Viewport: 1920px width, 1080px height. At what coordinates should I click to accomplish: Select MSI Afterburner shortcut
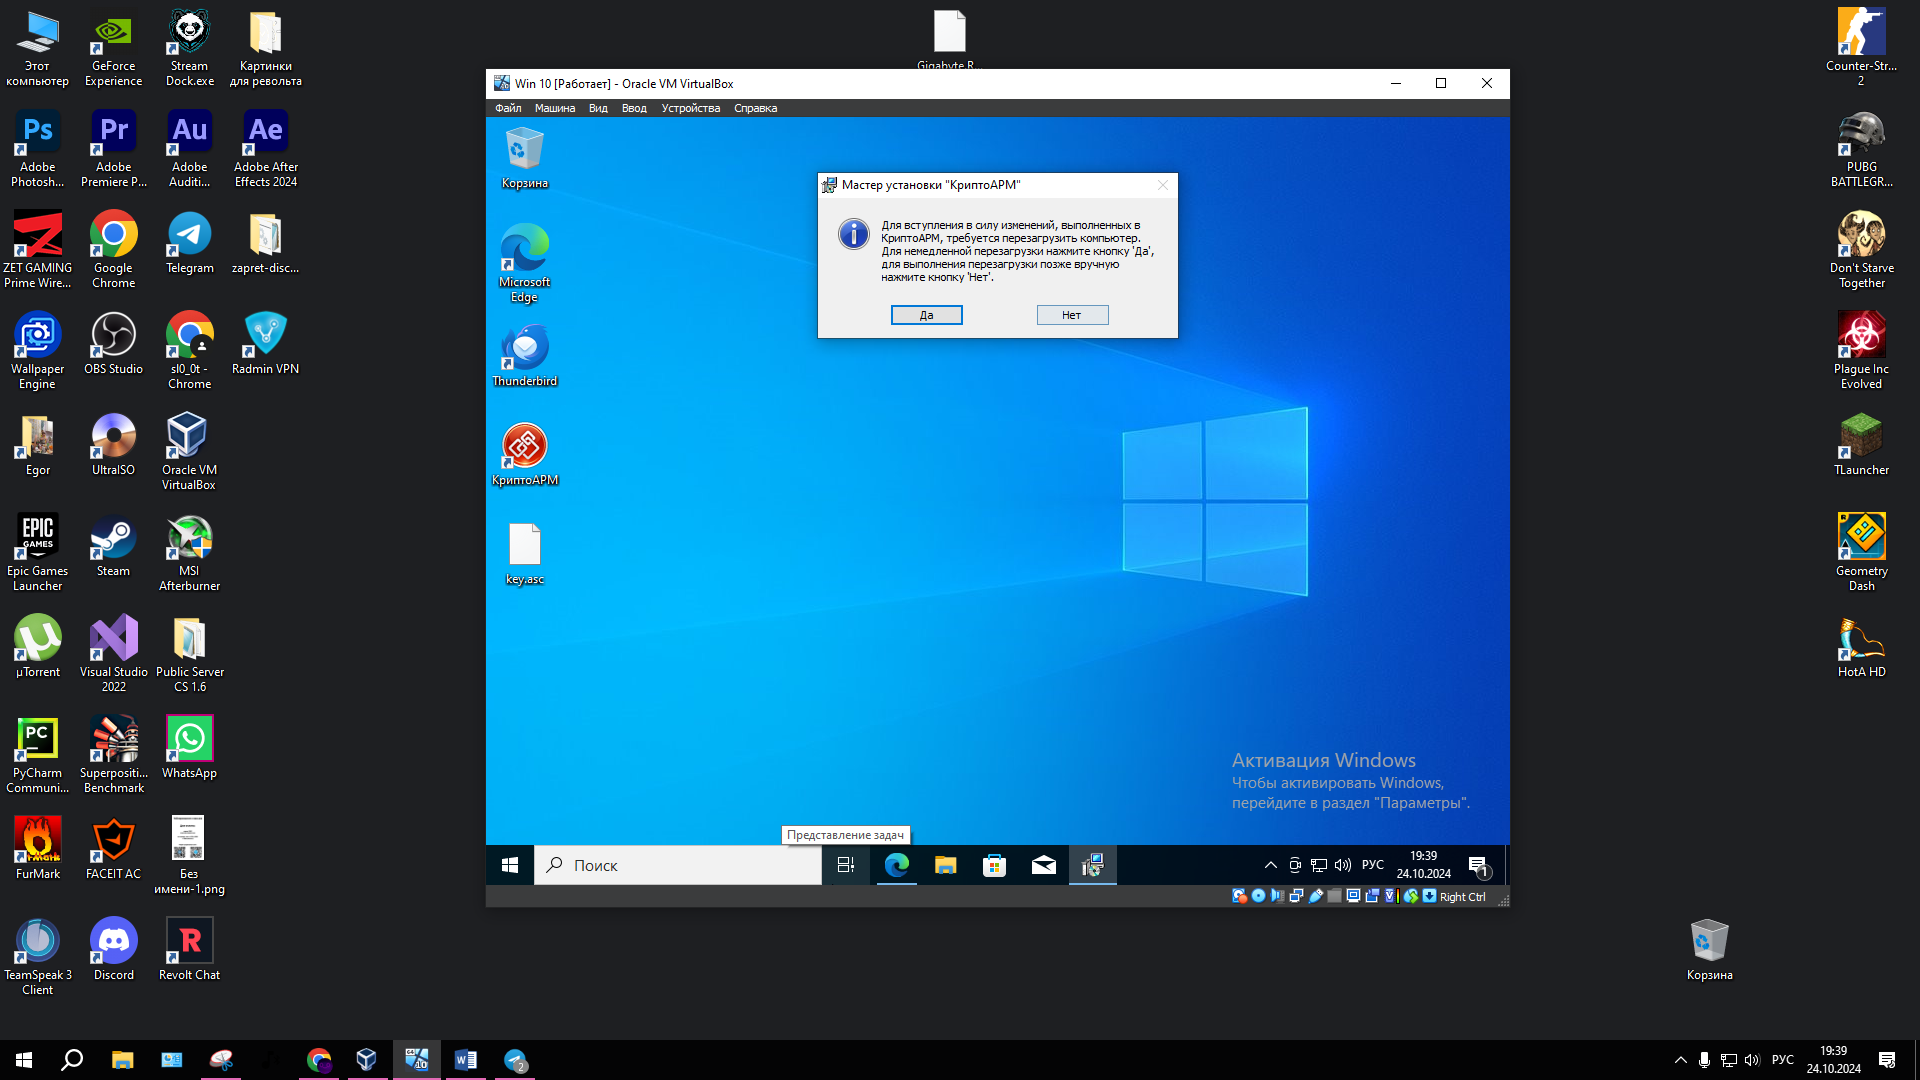pyautogui.click(x=190, y=553)
